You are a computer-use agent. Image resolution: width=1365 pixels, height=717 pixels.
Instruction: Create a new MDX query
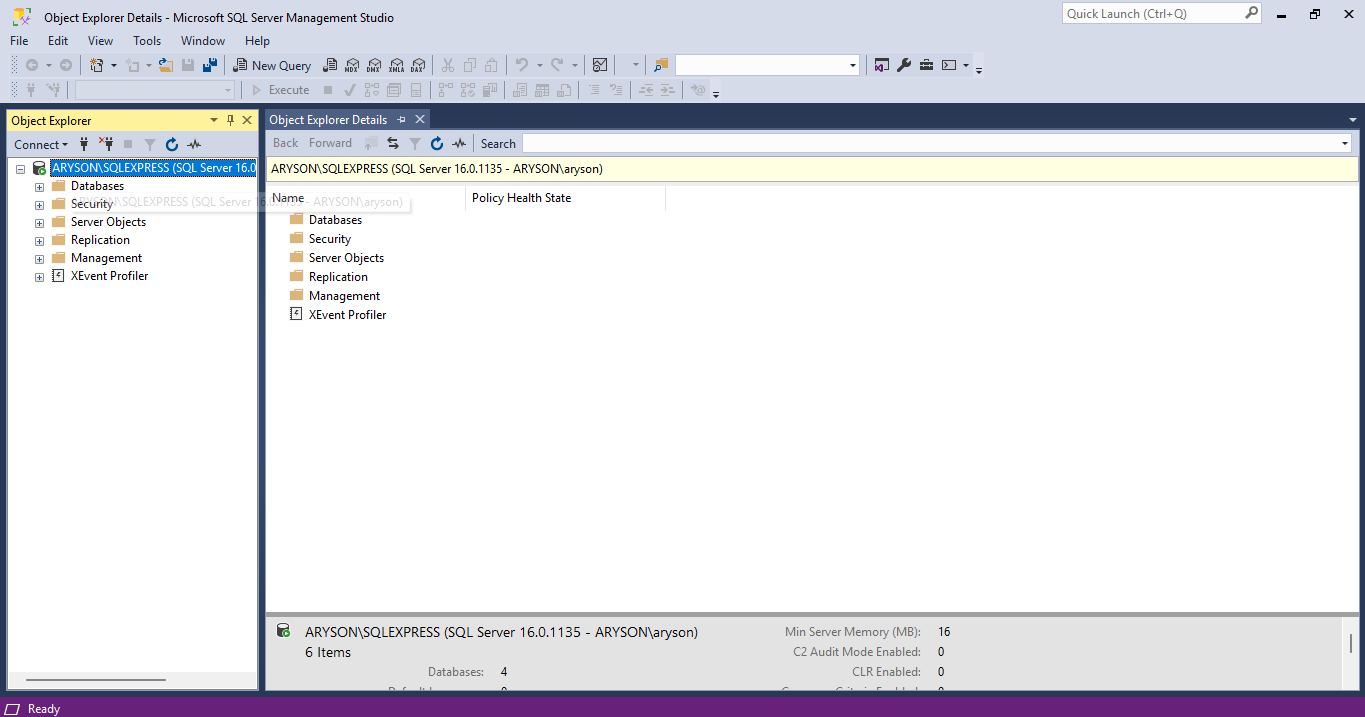(352, 65)
